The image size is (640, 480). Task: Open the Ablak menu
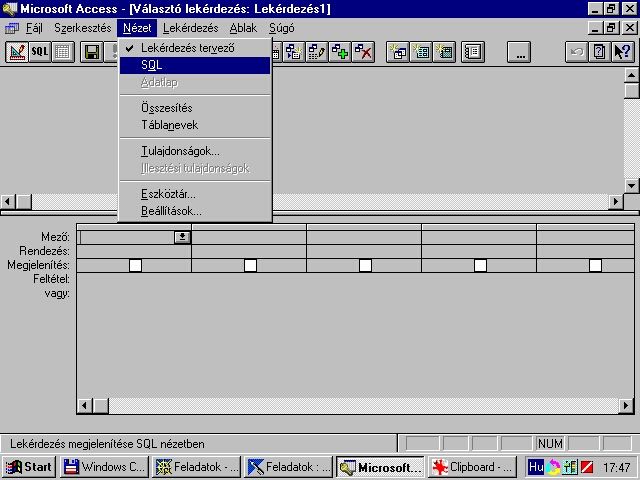(x=243, y=28)
